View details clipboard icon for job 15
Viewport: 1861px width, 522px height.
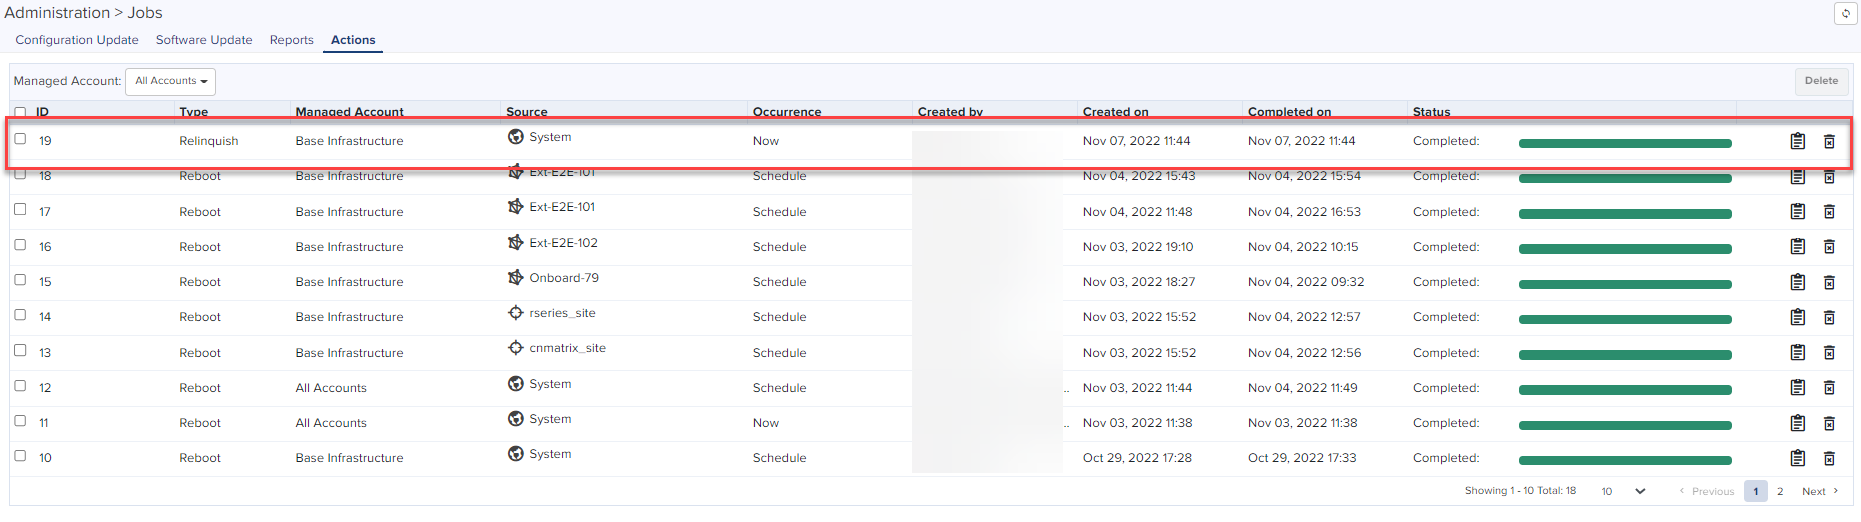click(x=1797, y=282)
